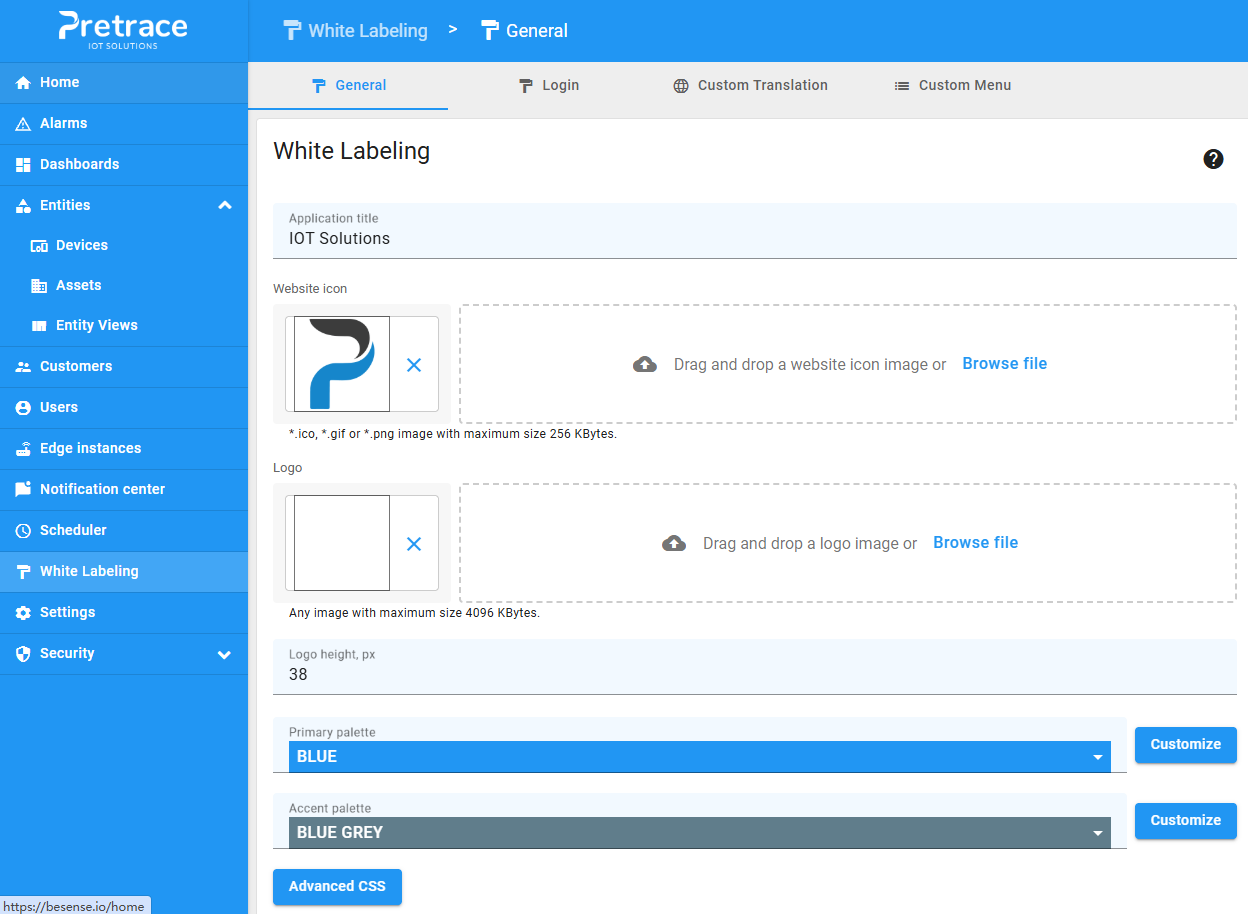Open Alarms from the sidebar menu
The width and height of the screenshot is (1248, 914).
124,124
